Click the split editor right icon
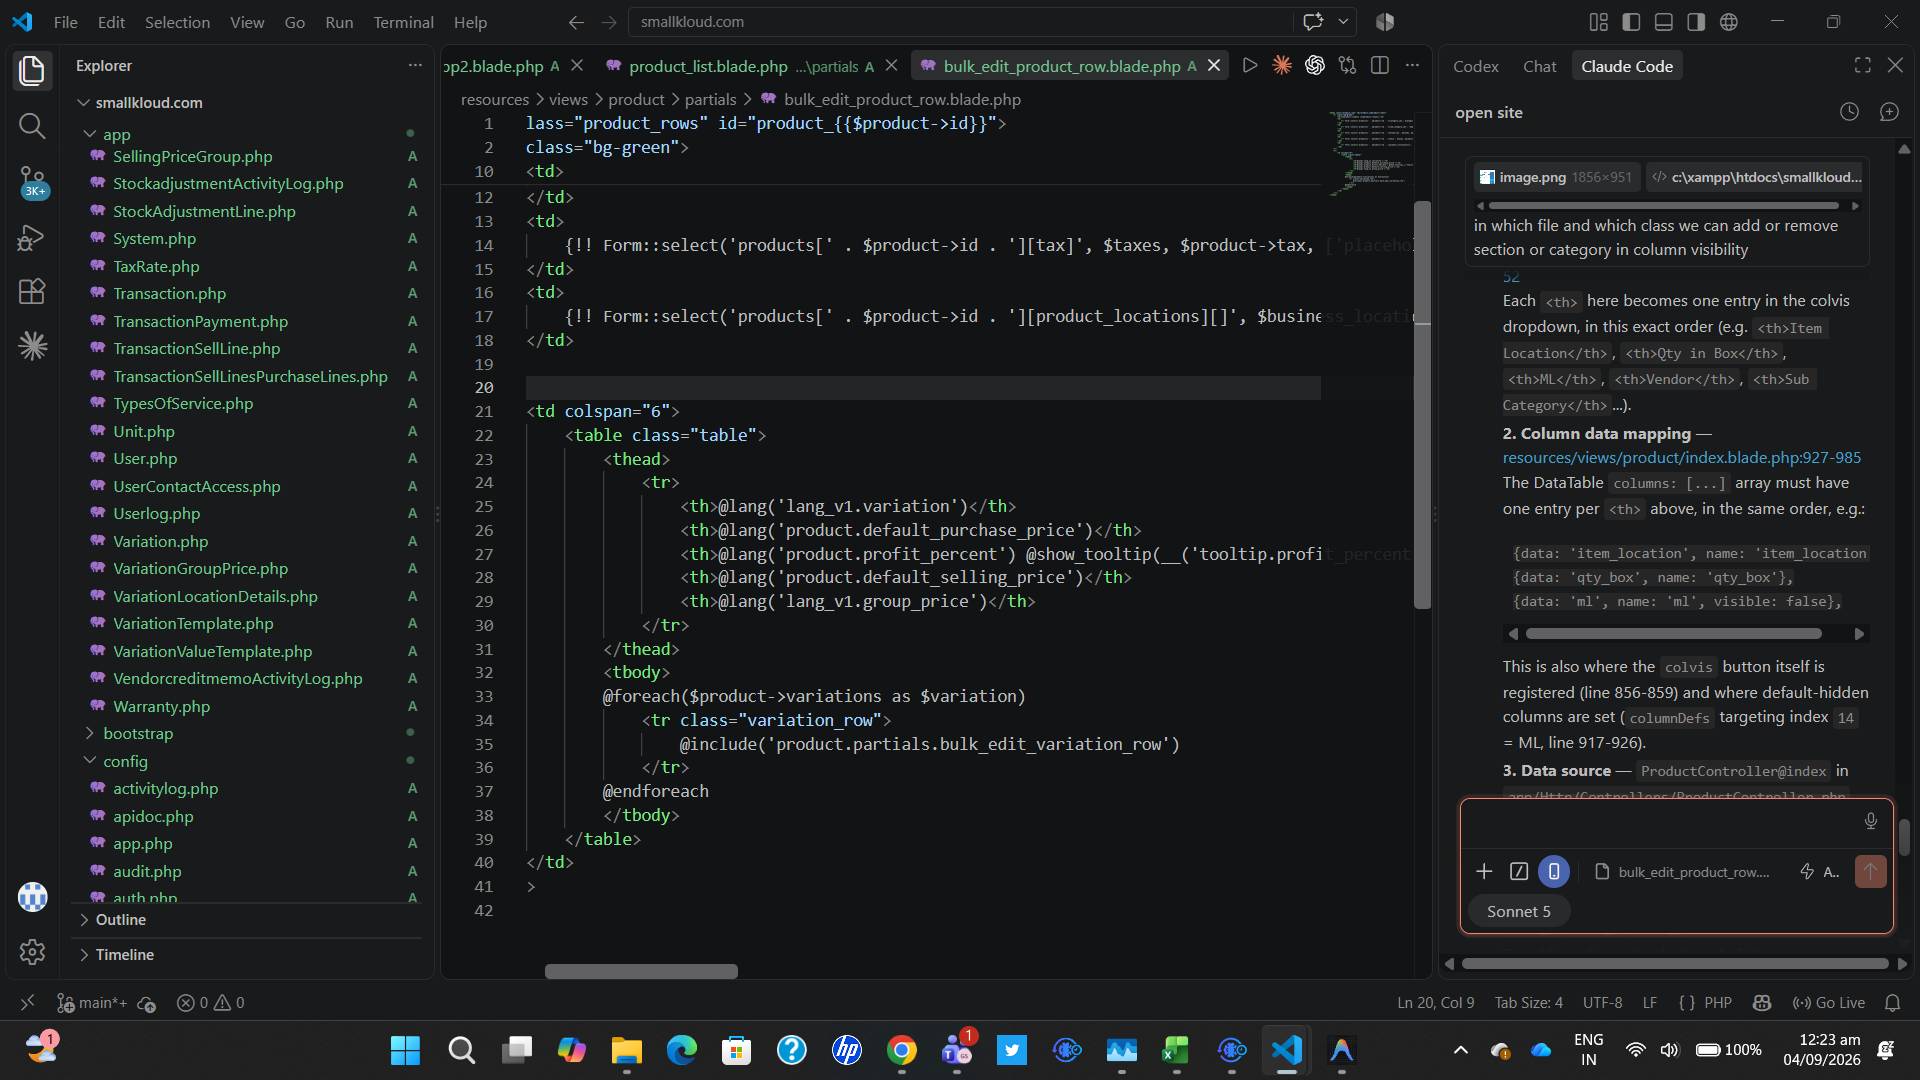Image resolution: width=1920 pixels, height=1080 pixels. pyautogui.click(x=1380, y=66)
